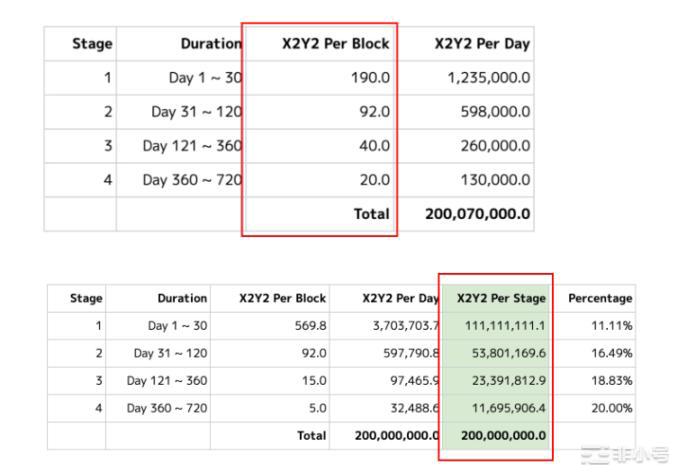Viewport: 677px width, 473px height.
Task: Select the 200,070,000.0 total cell
Action: pos(477,214)
